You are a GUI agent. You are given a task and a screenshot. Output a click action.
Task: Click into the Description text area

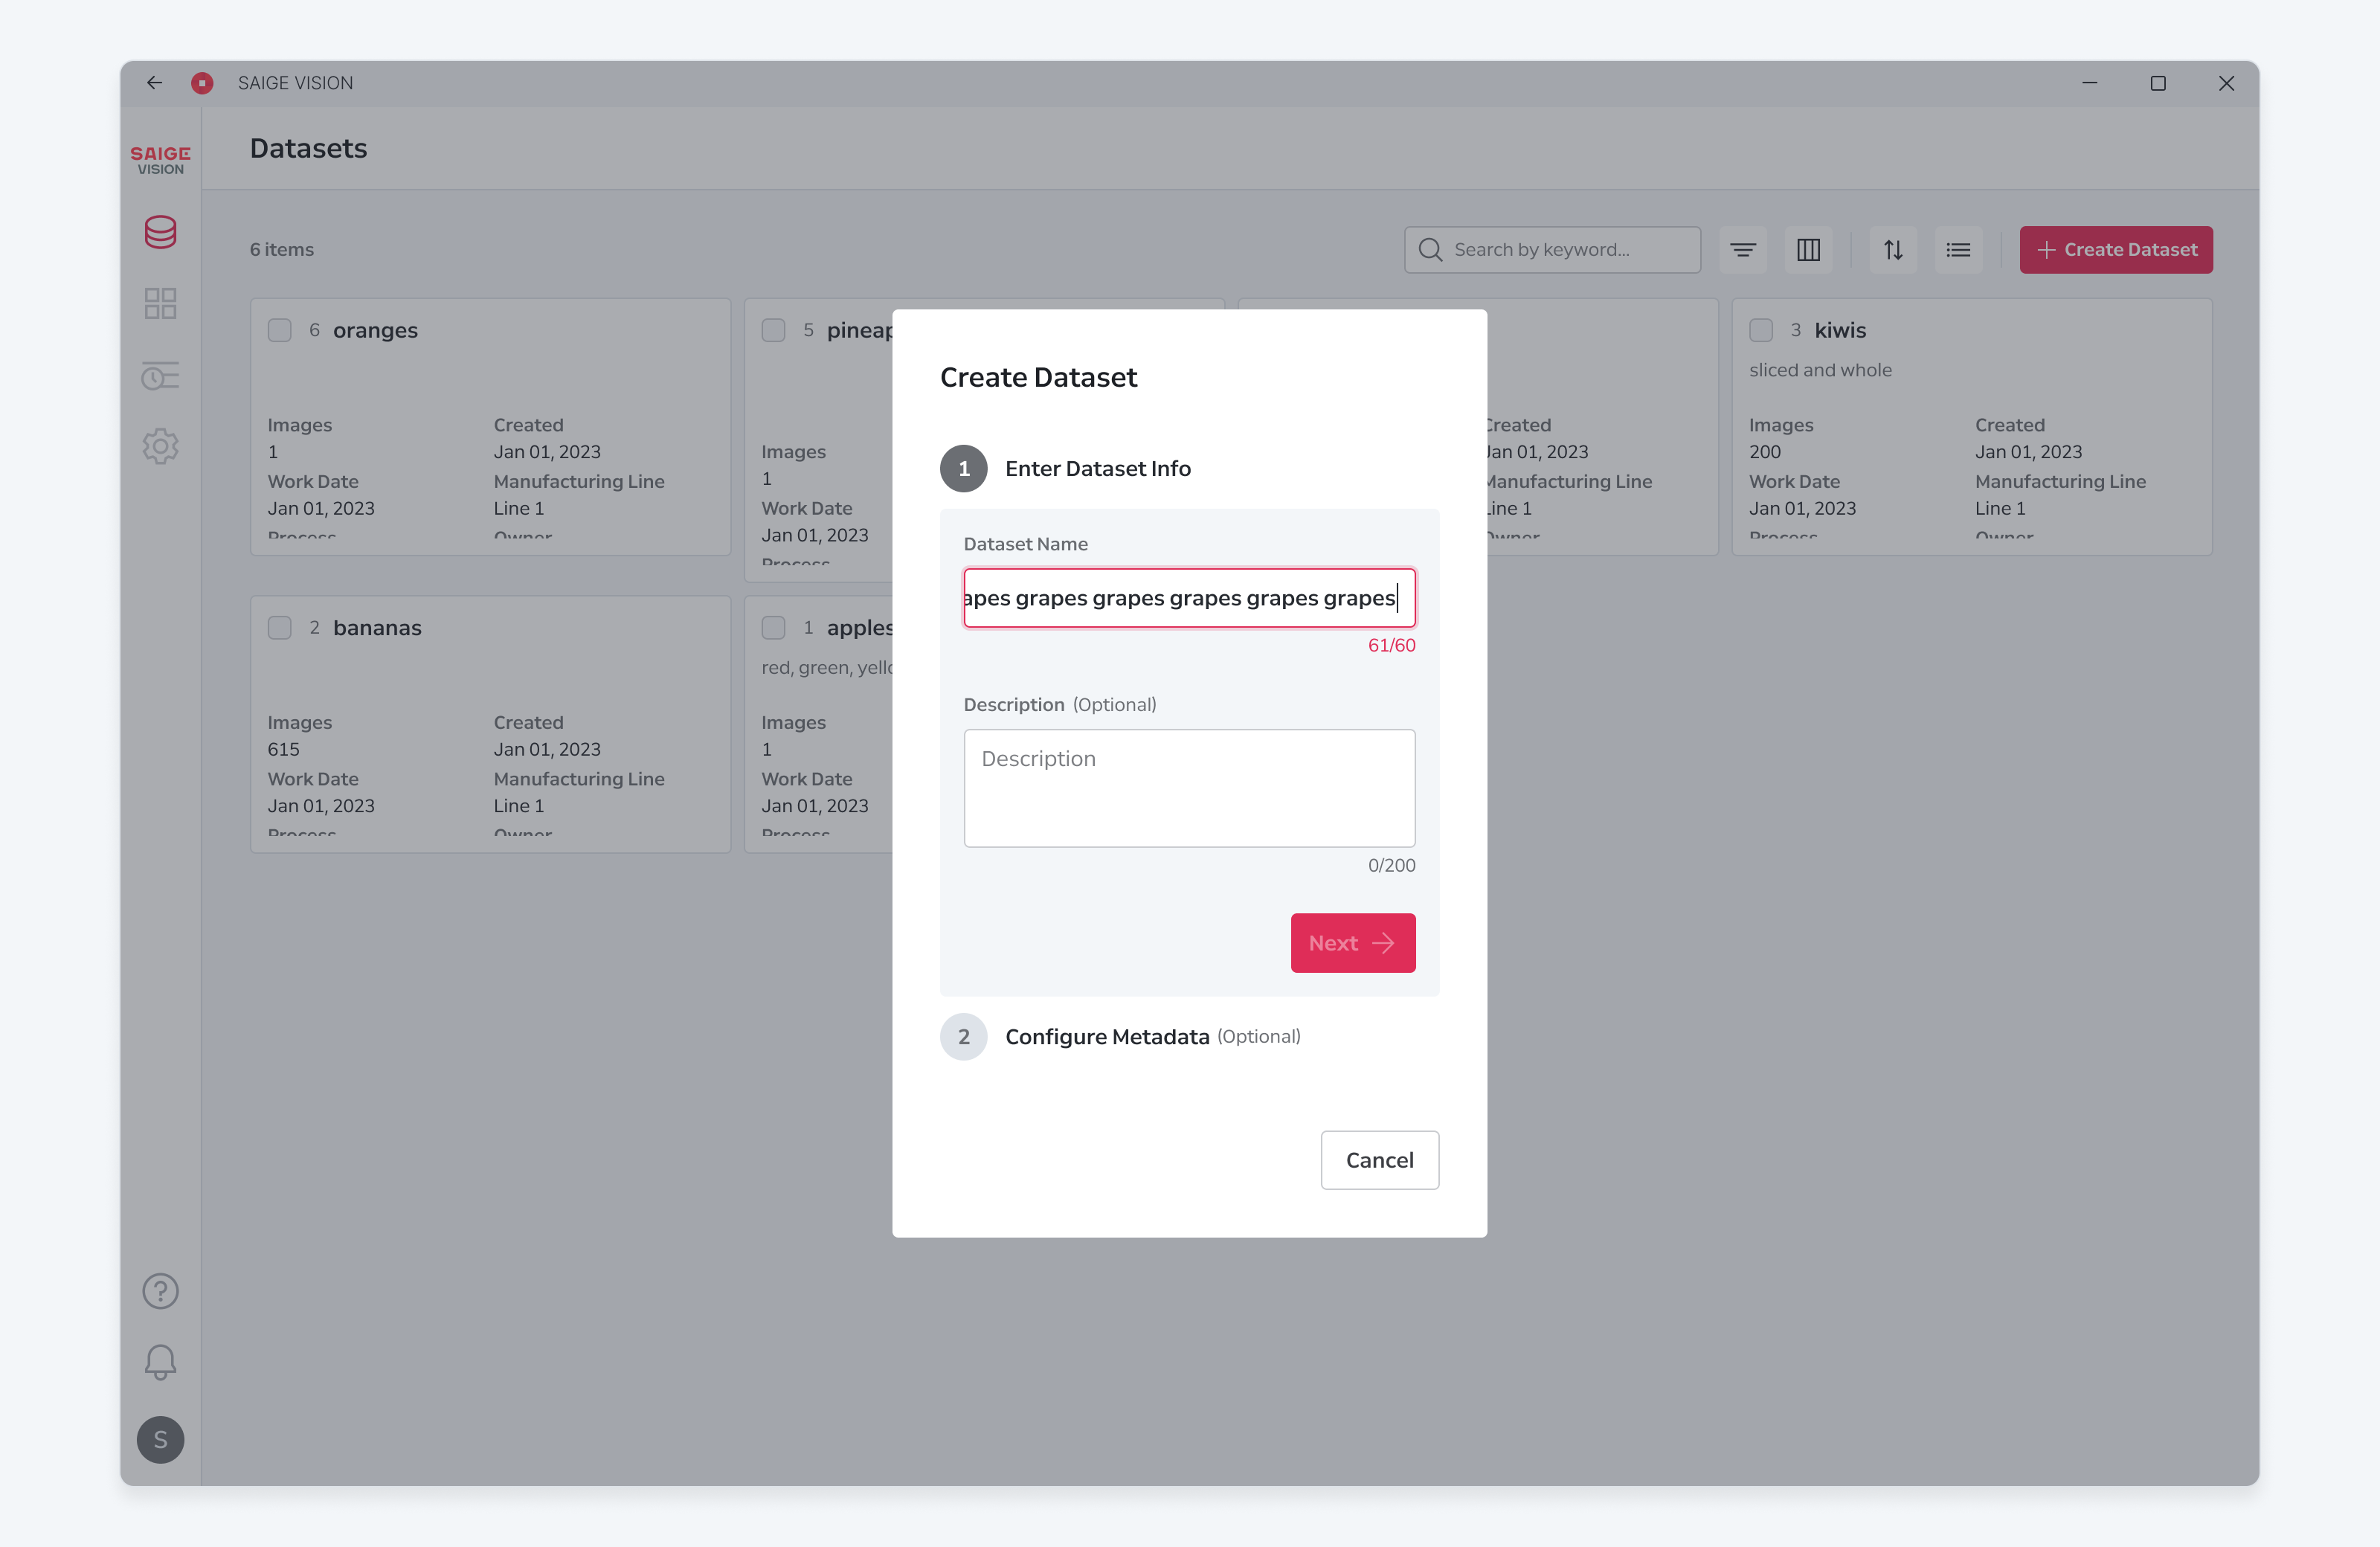coord(1189,788)
